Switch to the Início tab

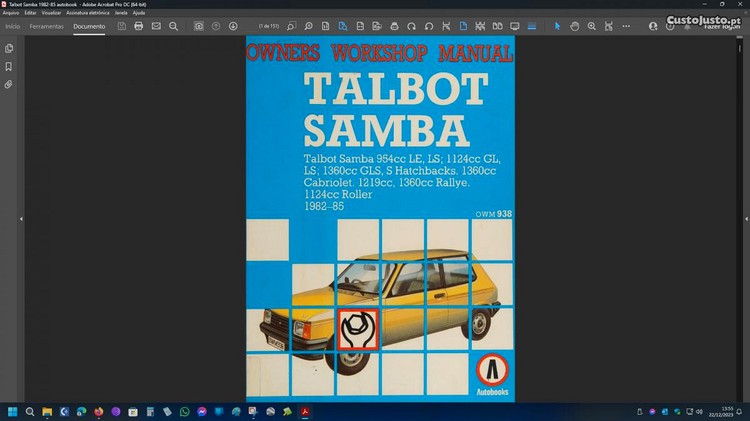coord(12,26)
